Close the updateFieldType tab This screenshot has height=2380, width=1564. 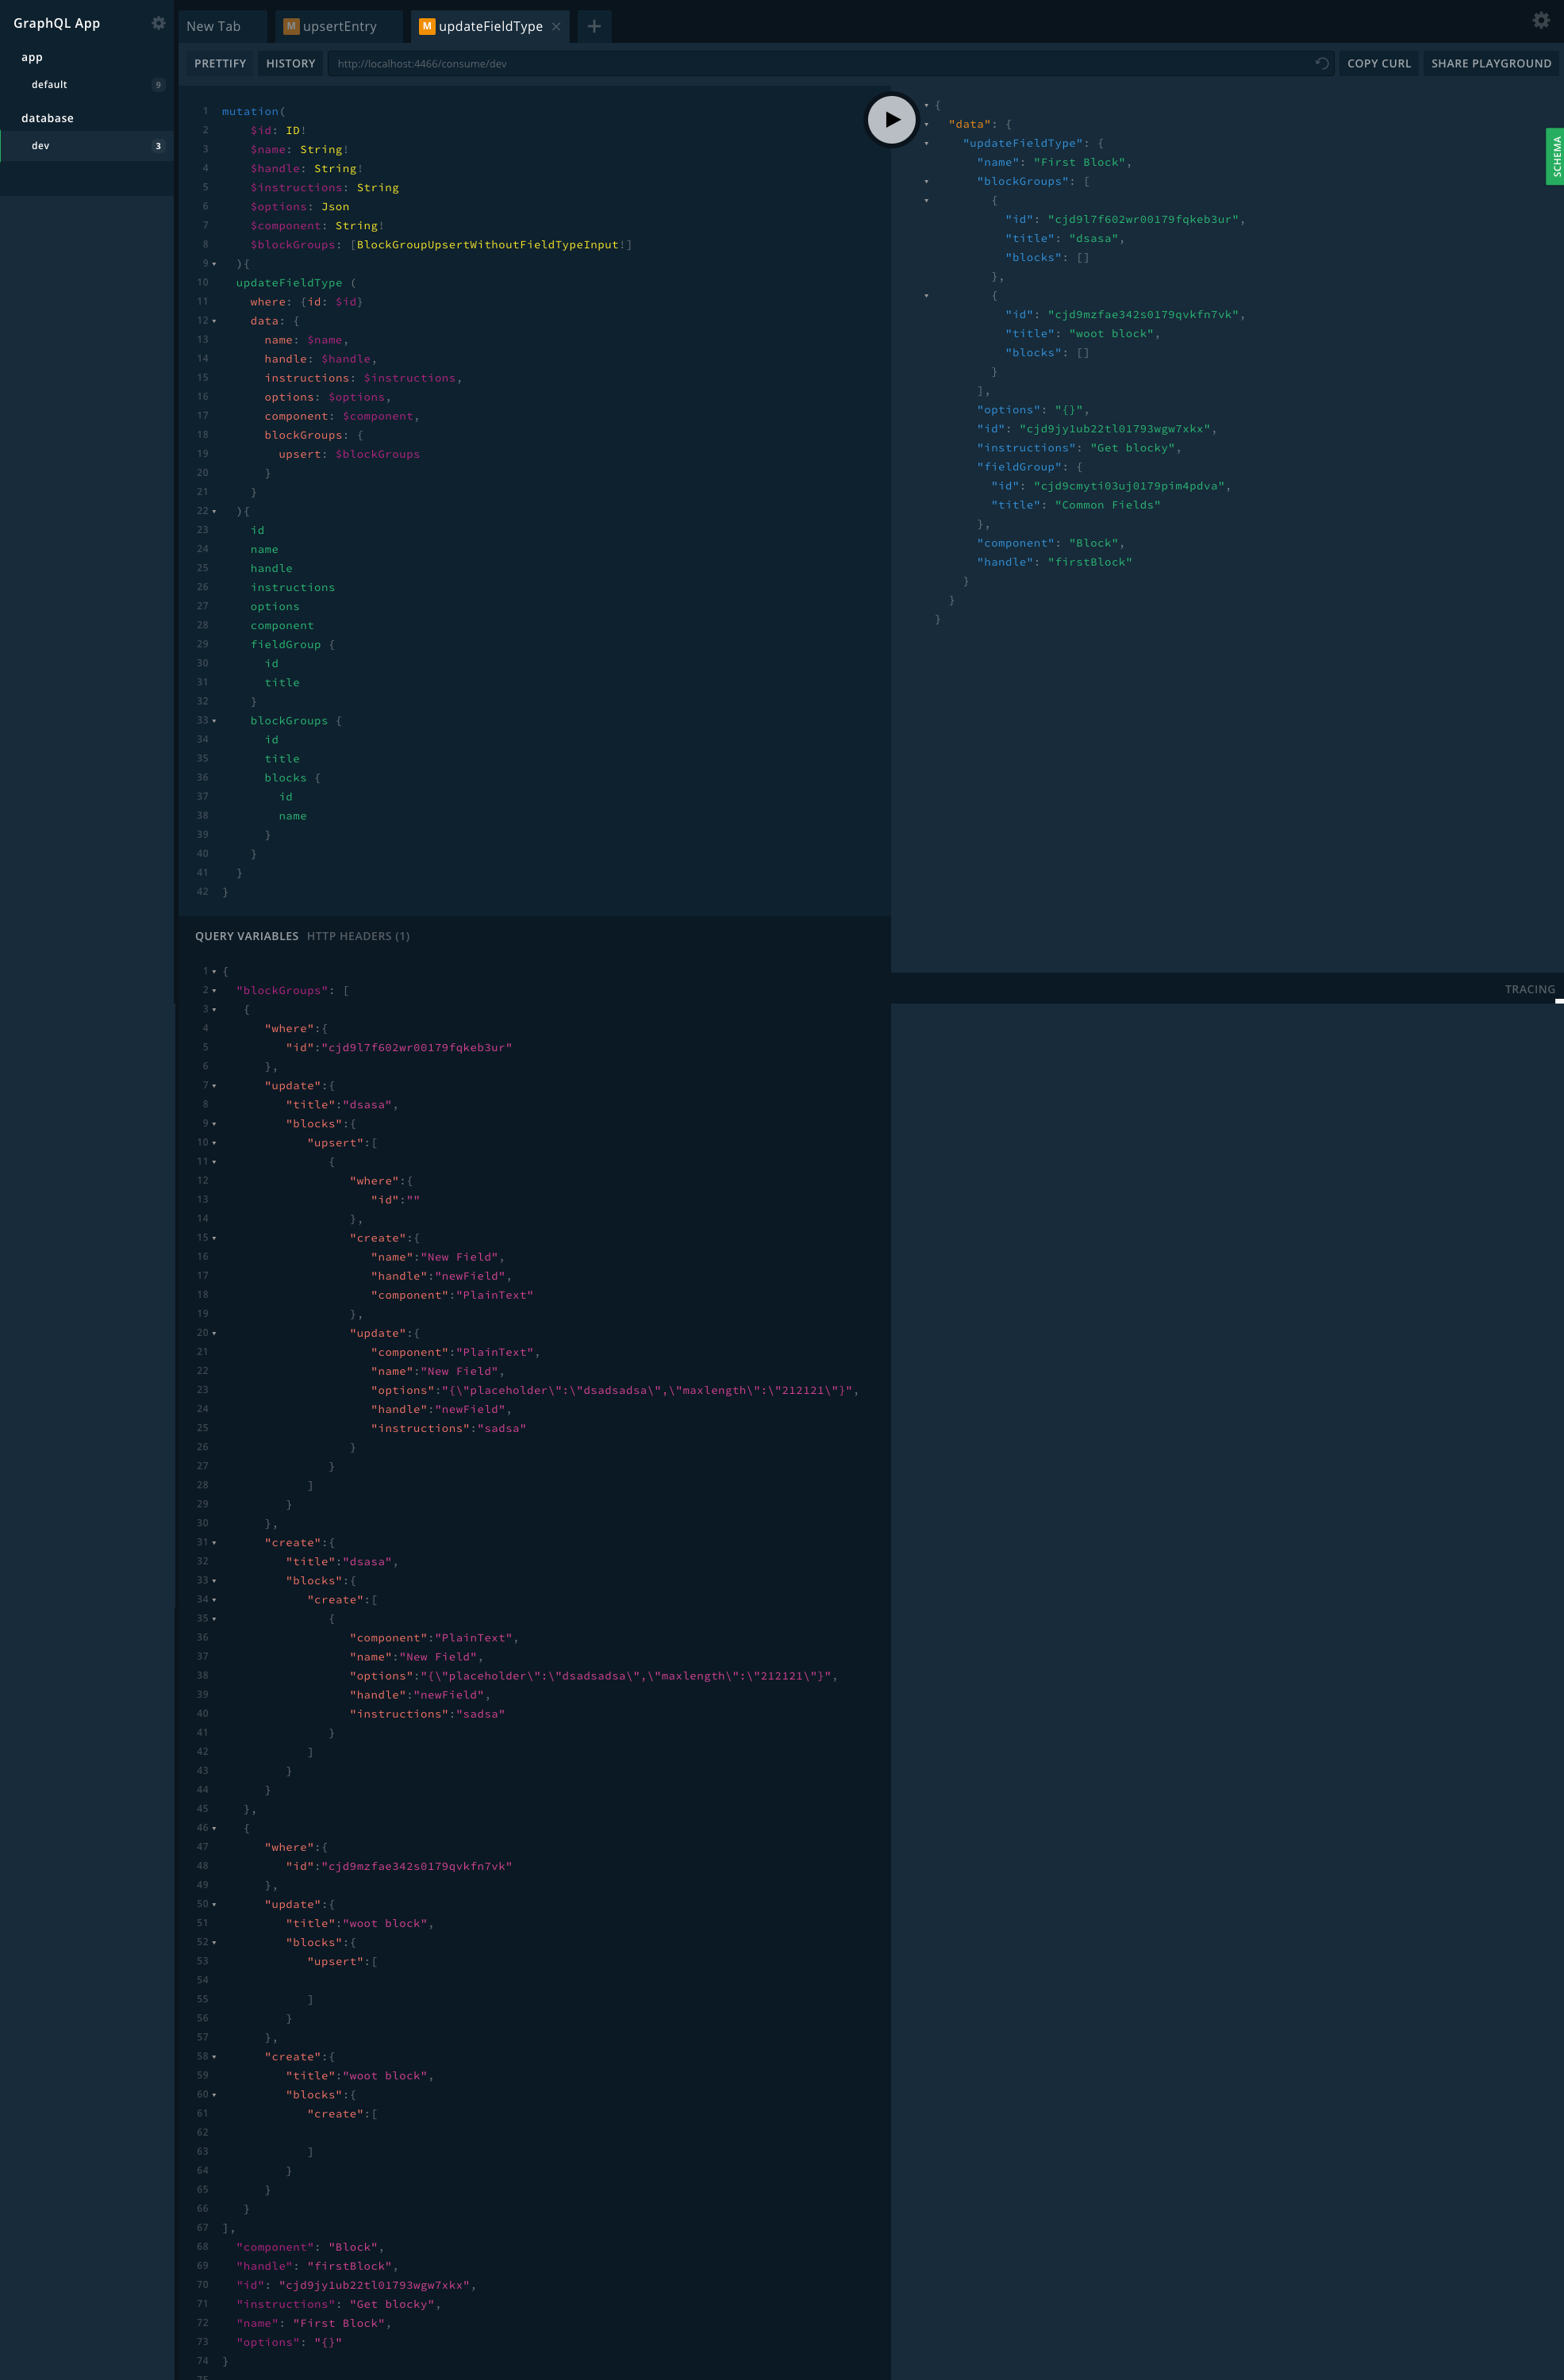[556, 27]
